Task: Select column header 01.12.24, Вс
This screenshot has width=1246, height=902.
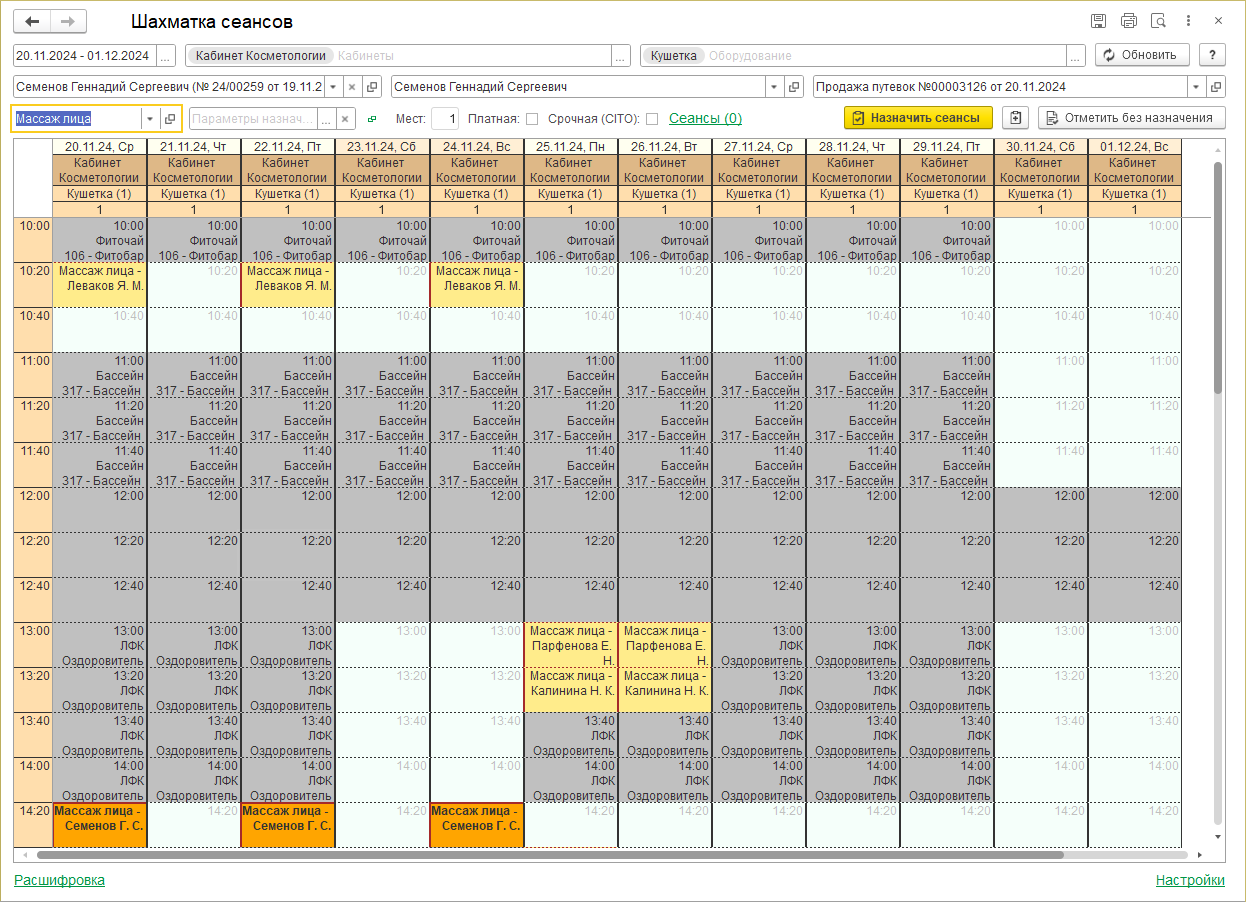Action: (1134, 147)
